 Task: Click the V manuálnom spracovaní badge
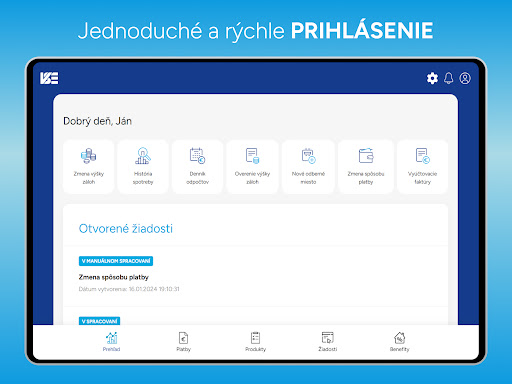point(116,261)
